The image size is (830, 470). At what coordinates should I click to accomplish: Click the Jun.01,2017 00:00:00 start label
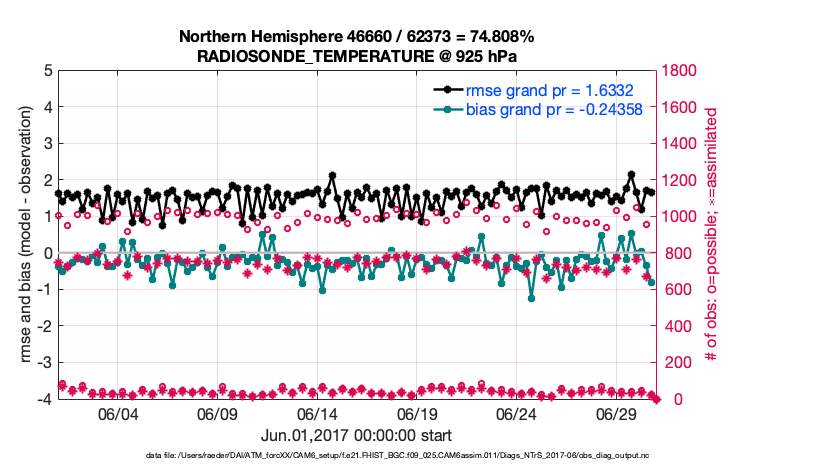[x=356, y=436]
